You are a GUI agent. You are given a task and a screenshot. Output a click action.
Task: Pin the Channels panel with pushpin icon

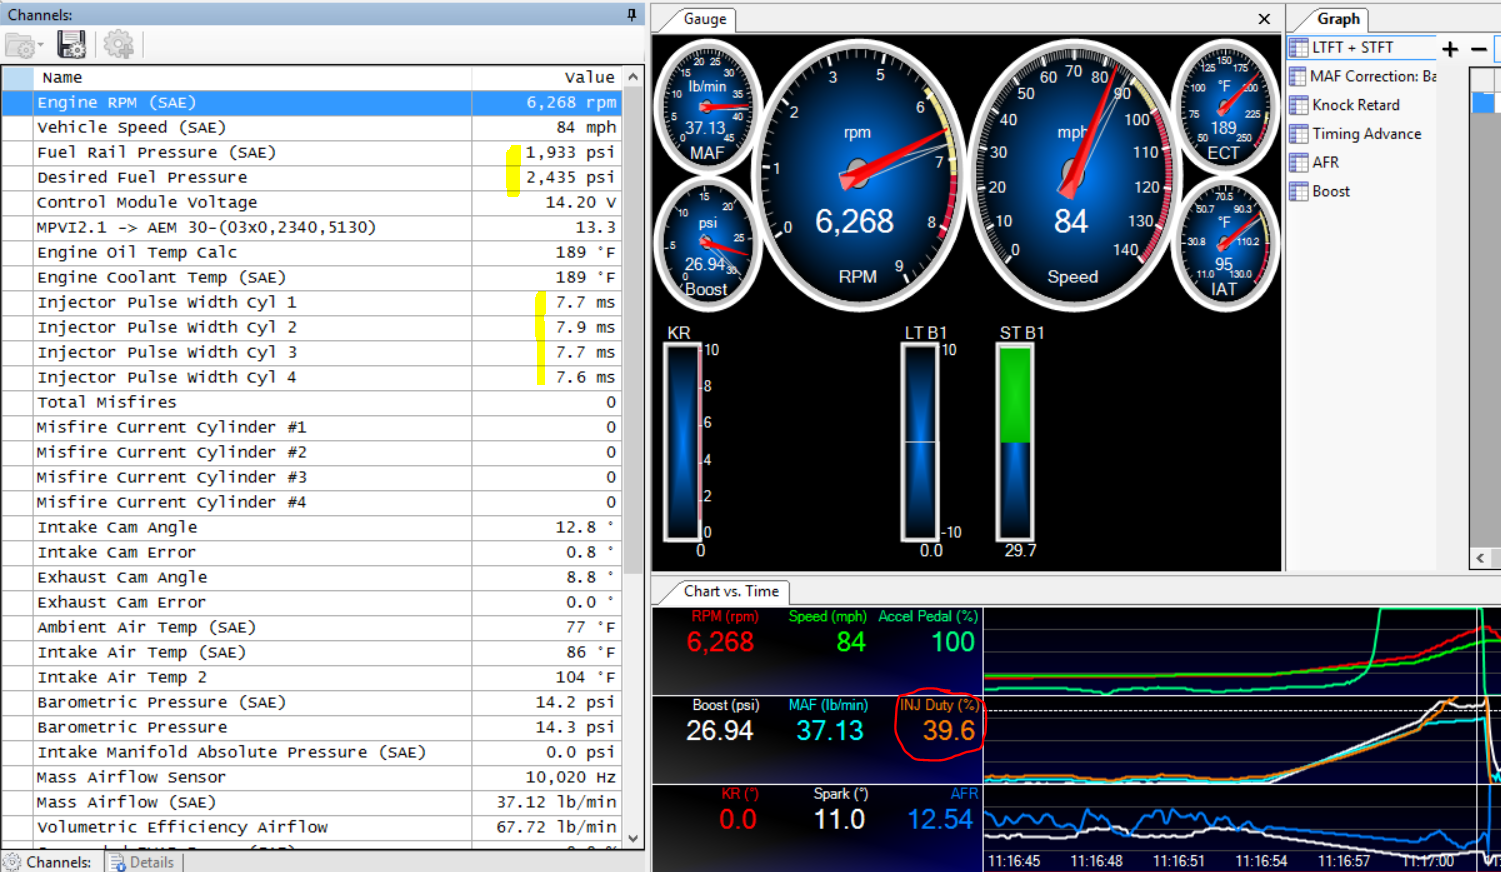tap(631, 14)
